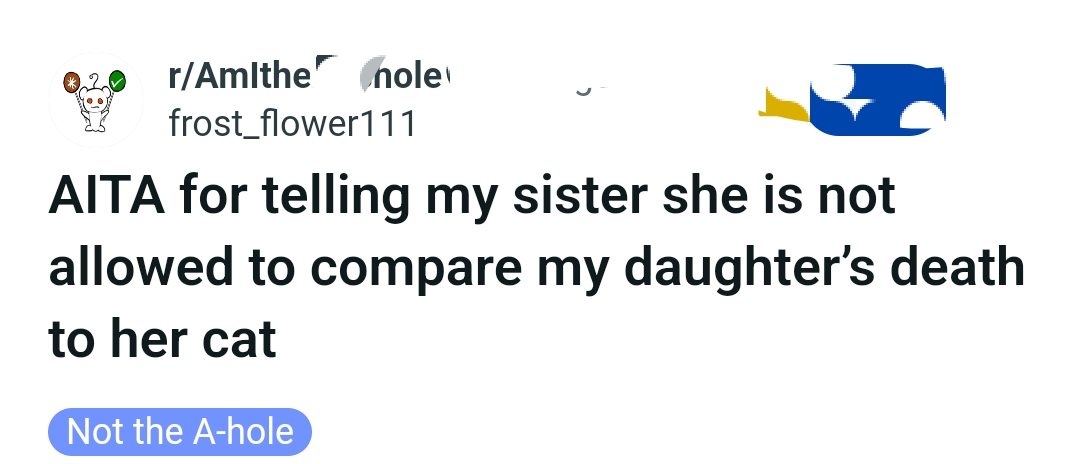Select the 'Not the A-hole' flair tag

(180, 431)
